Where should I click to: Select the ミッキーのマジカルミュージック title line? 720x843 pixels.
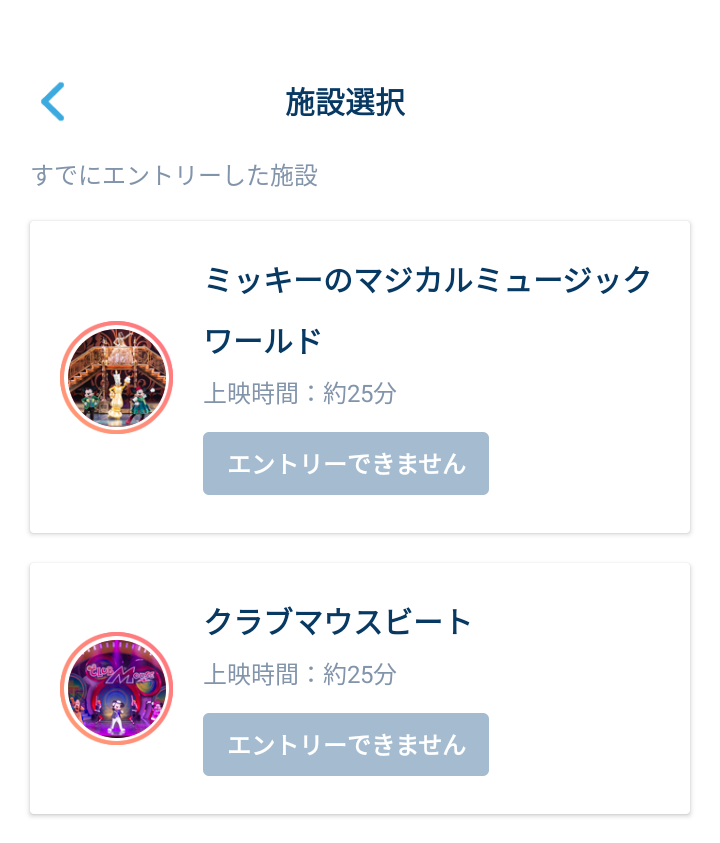pos(428,280)
